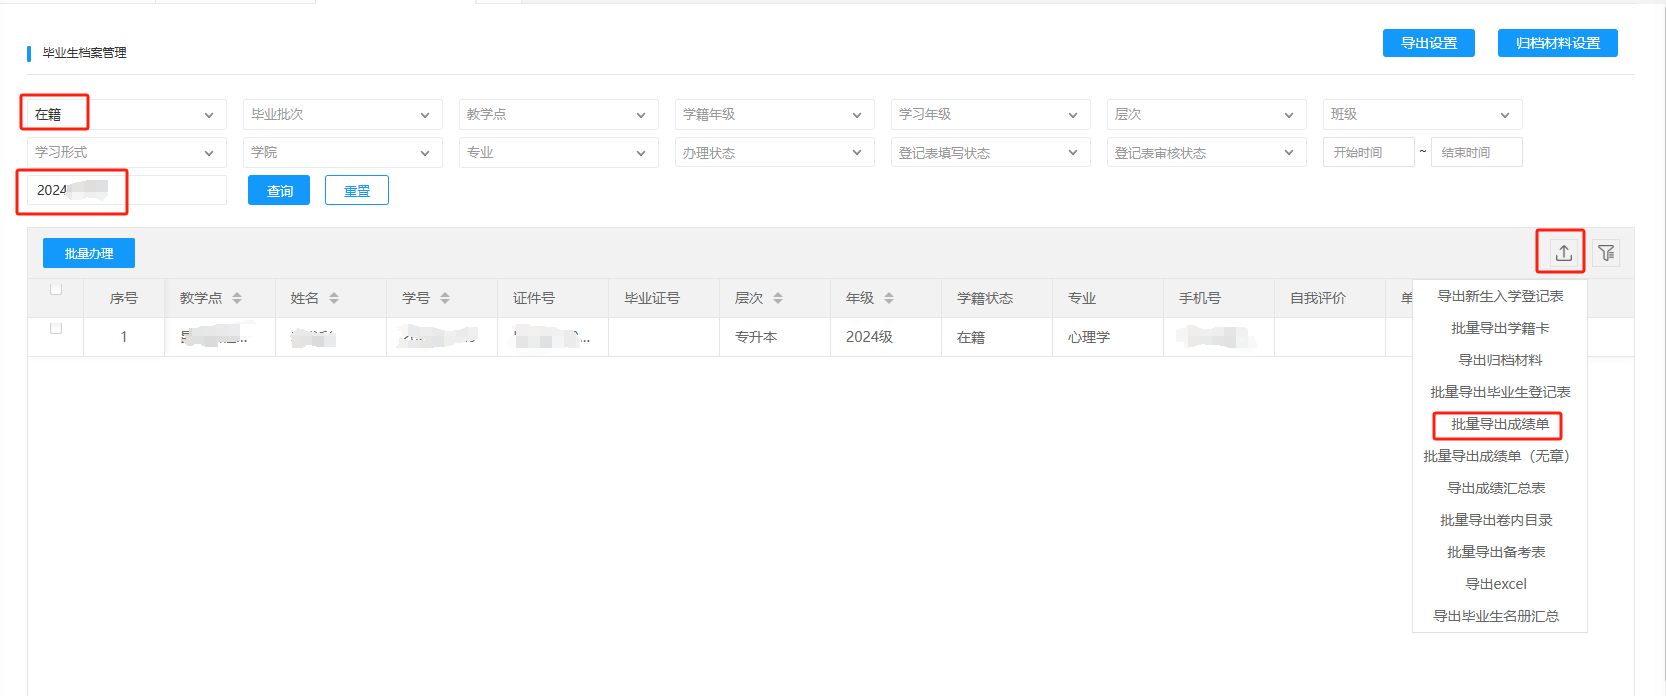Sort table by 层次 column arrows

point(778,298)
